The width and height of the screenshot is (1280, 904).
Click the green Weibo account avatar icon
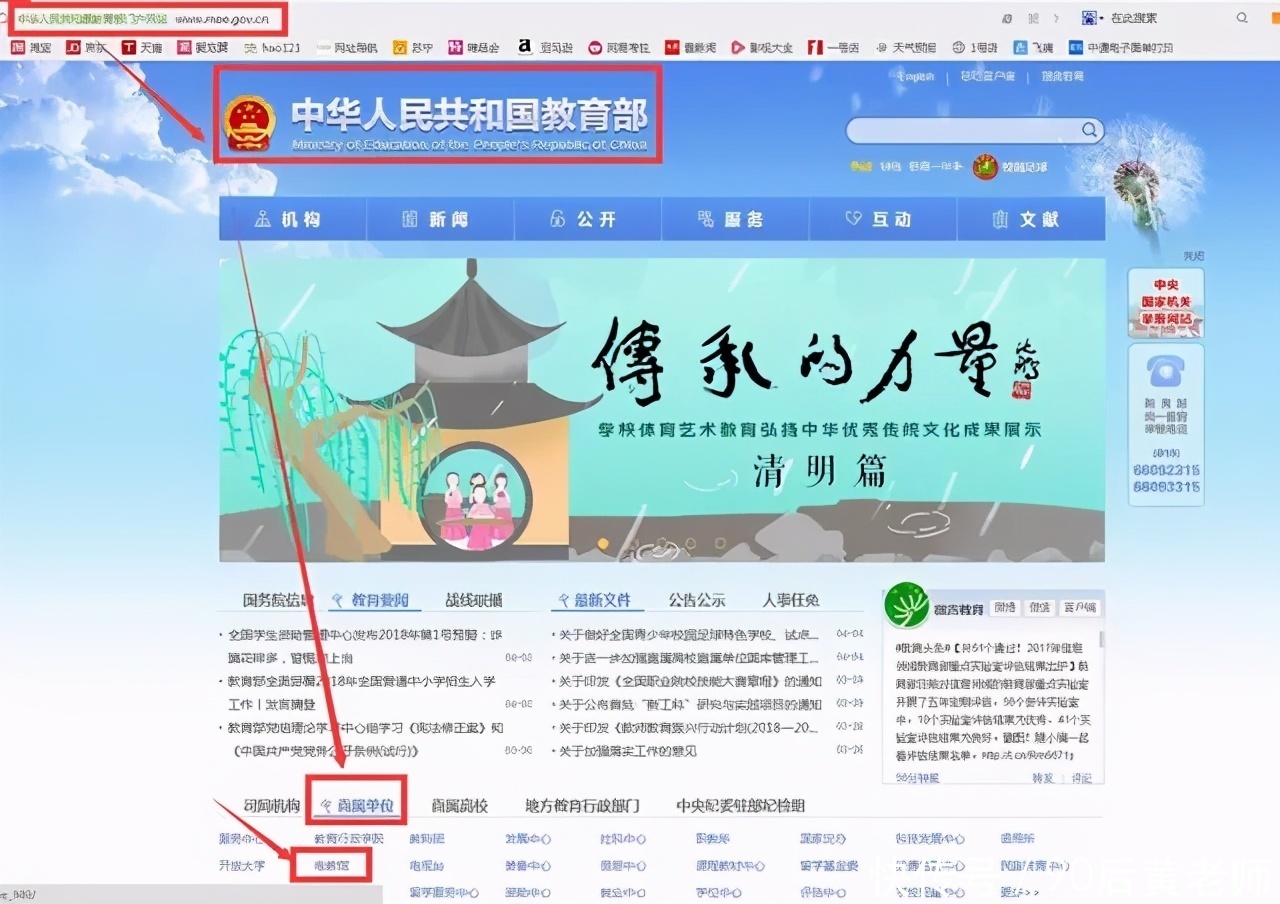pos(907,608)
